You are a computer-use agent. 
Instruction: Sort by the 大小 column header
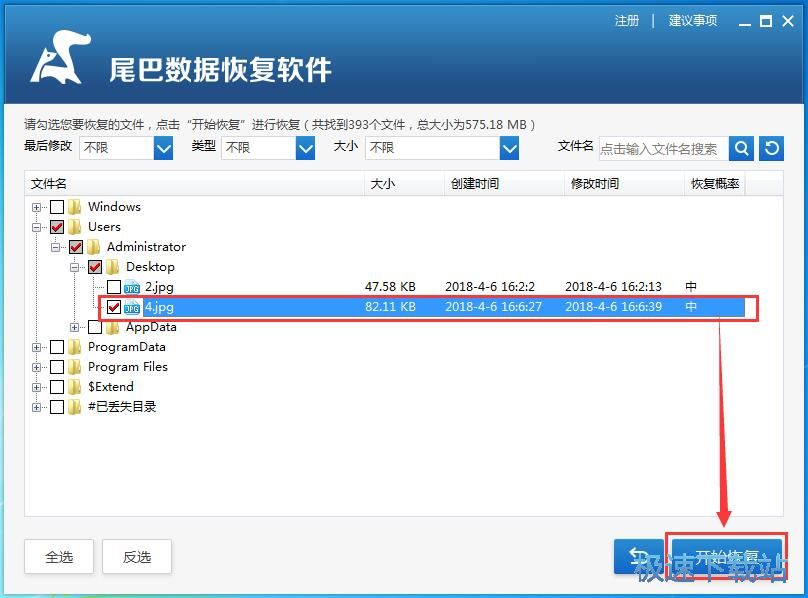point(405,184)
